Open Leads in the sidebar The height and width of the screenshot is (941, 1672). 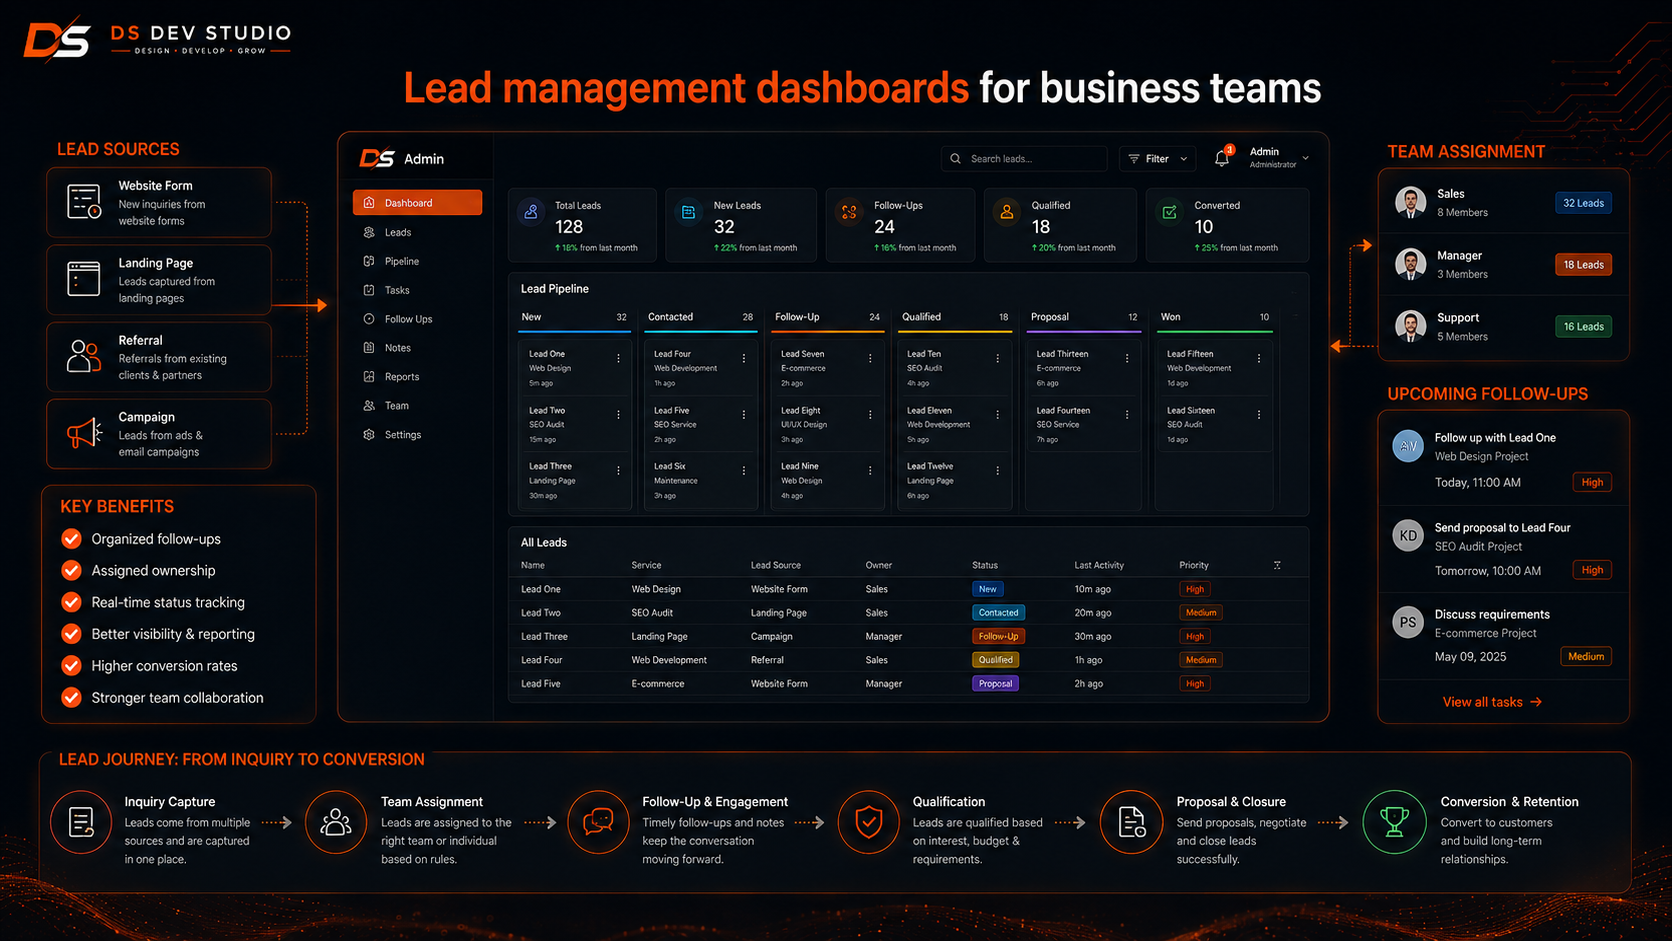pyautogui.click(x=398, y=232)
